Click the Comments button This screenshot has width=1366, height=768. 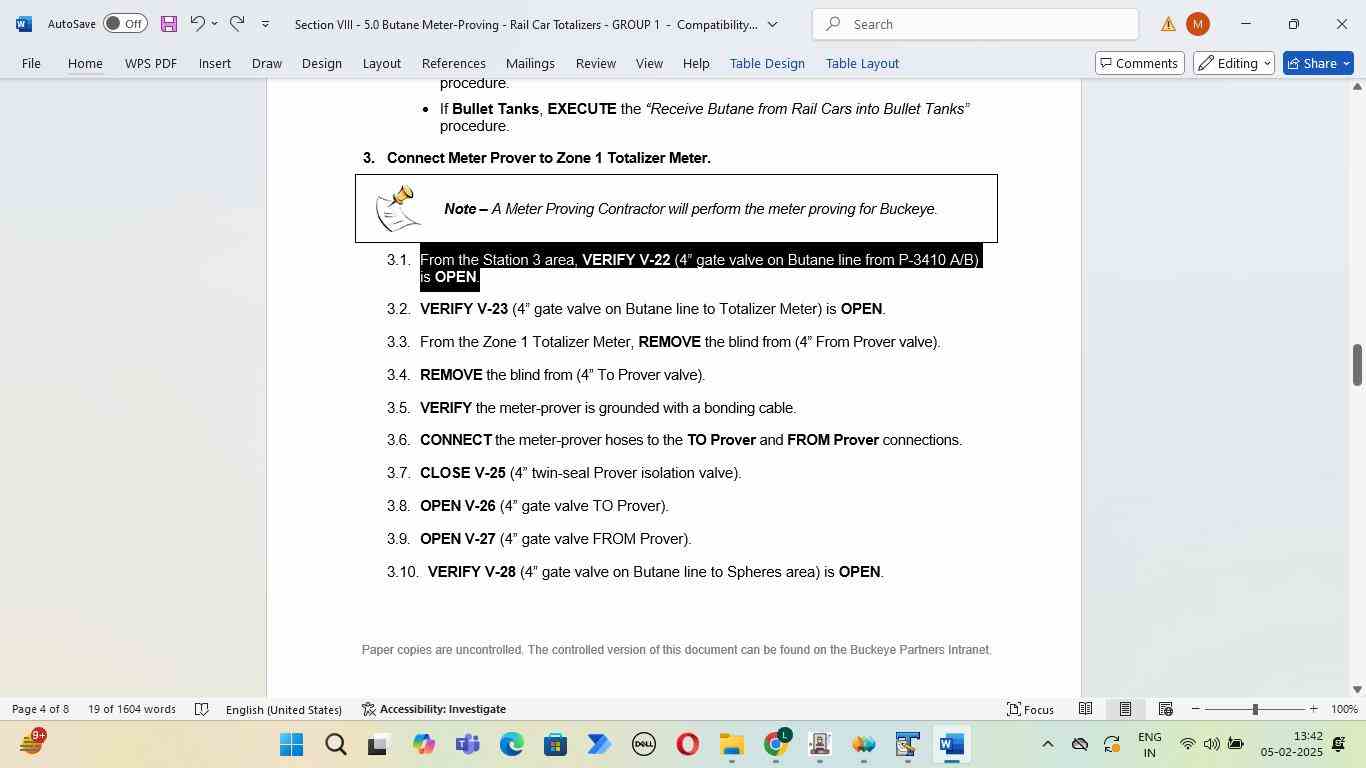(x=1140, y=63)
